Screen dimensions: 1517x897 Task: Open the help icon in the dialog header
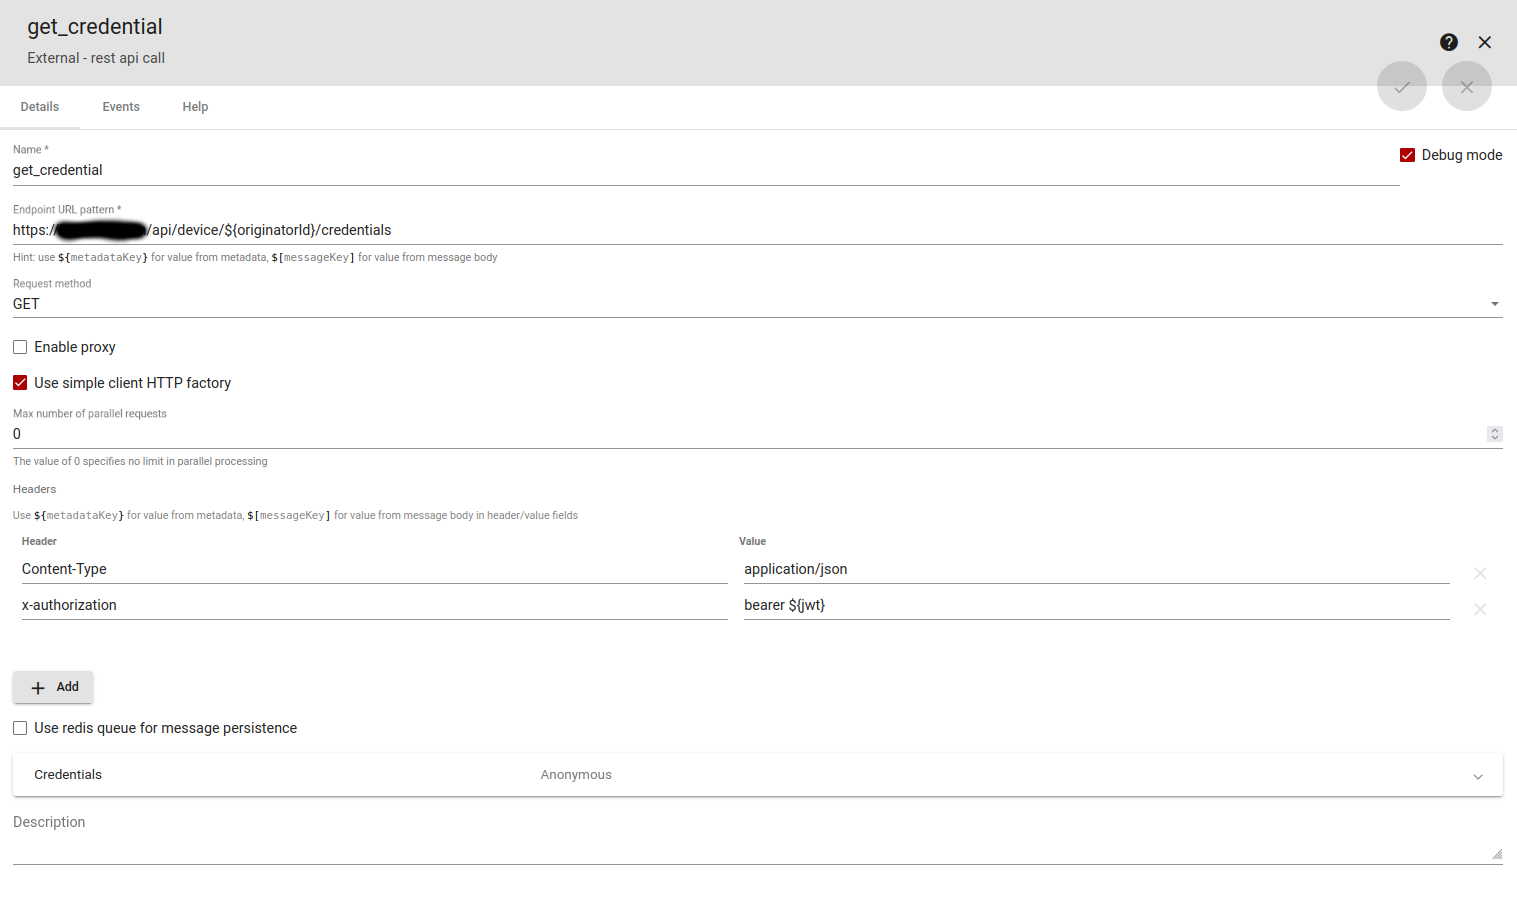coord(1449,42)
